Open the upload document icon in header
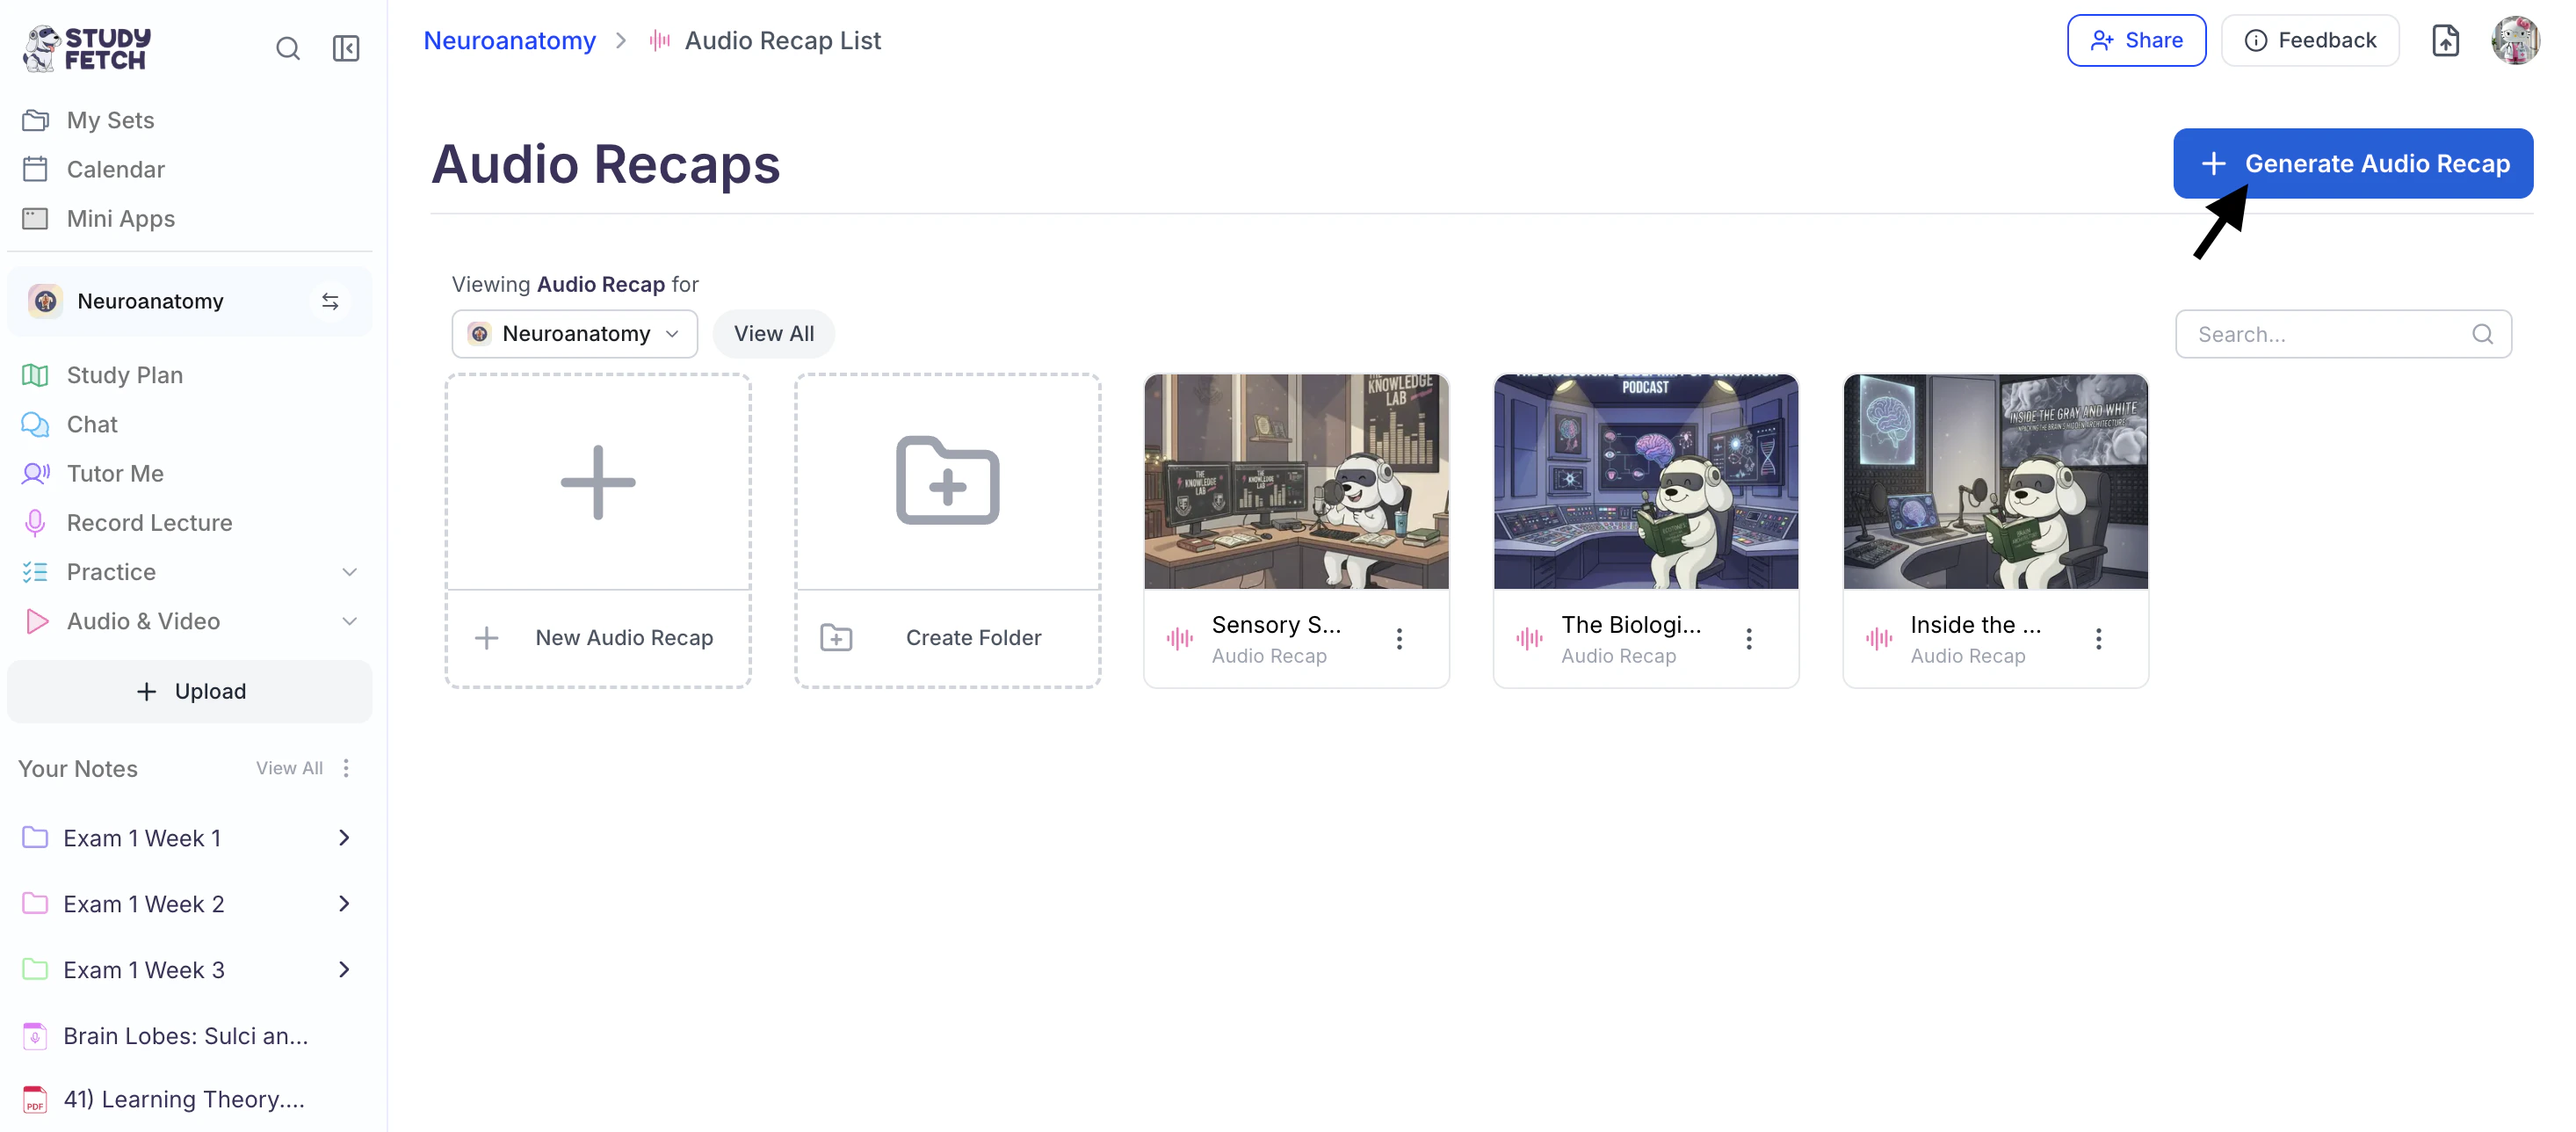 point(2445,41)
